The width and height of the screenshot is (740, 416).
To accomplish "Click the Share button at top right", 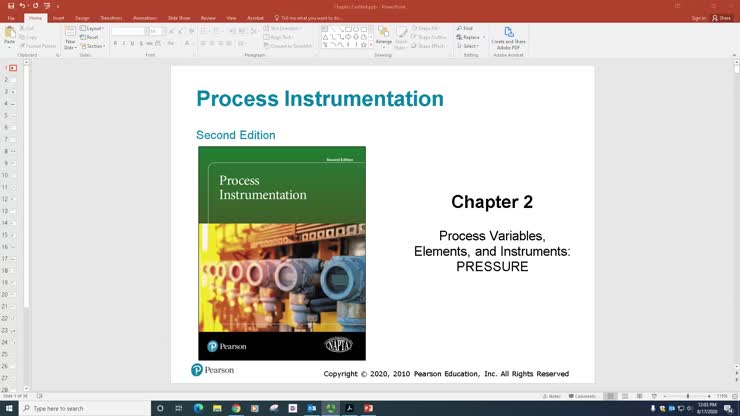I will 721,18.
